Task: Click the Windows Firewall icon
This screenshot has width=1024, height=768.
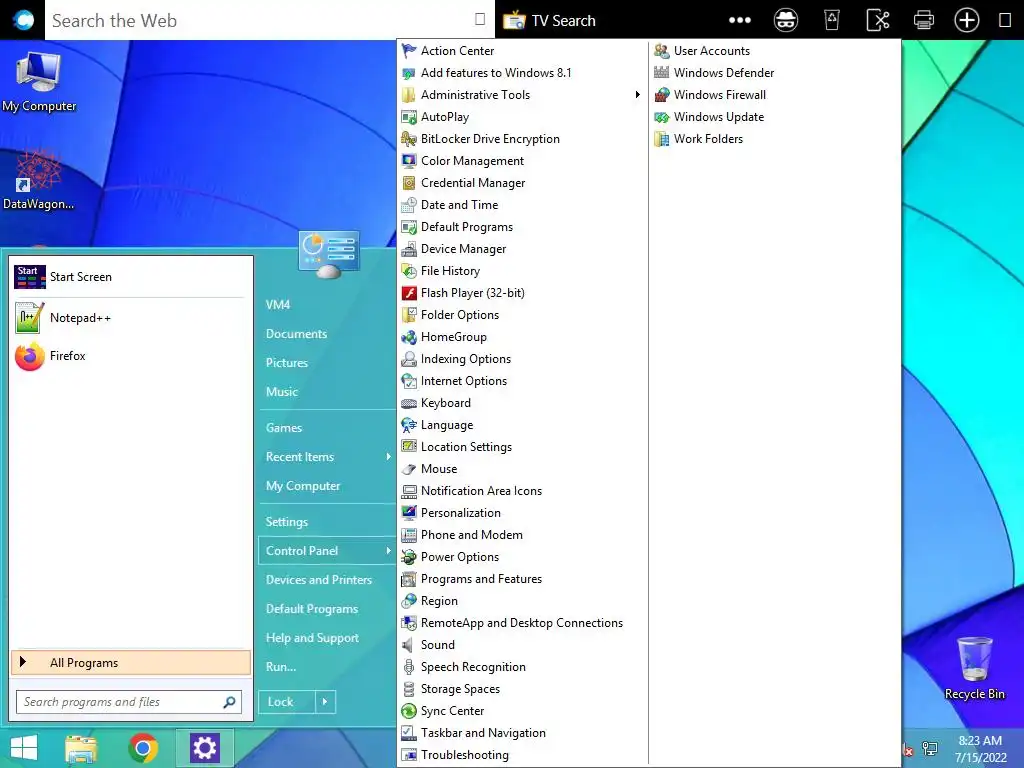Action: (662, 95)
